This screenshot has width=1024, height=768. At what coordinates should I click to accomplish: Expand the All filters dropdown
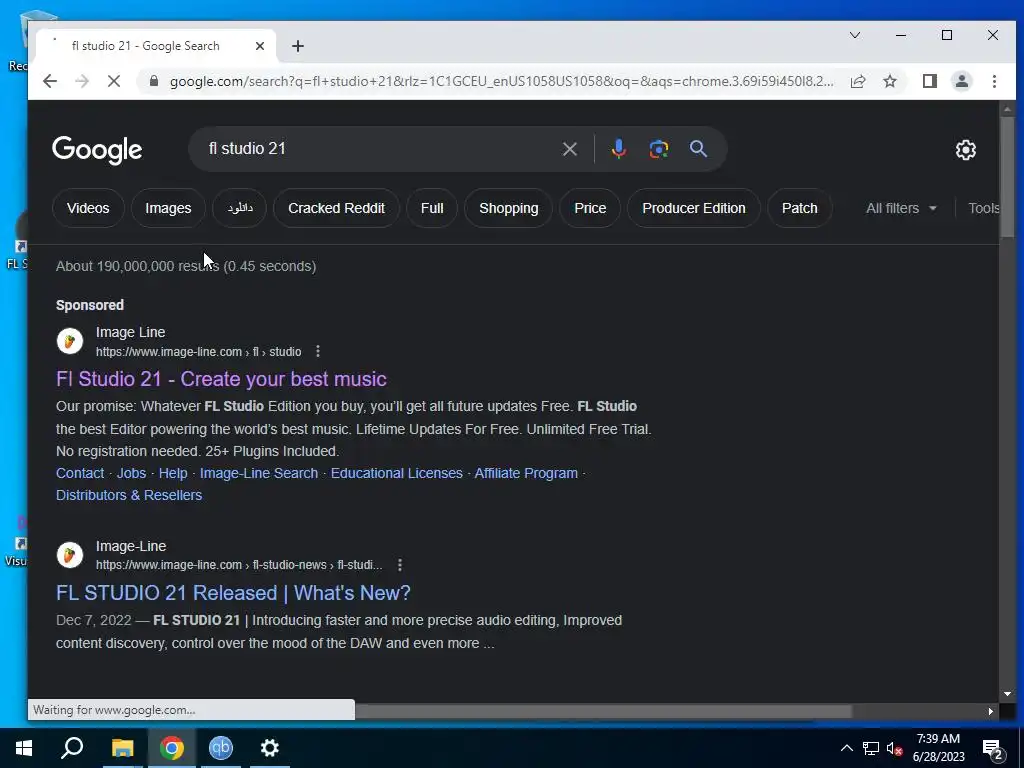(901, 208)
